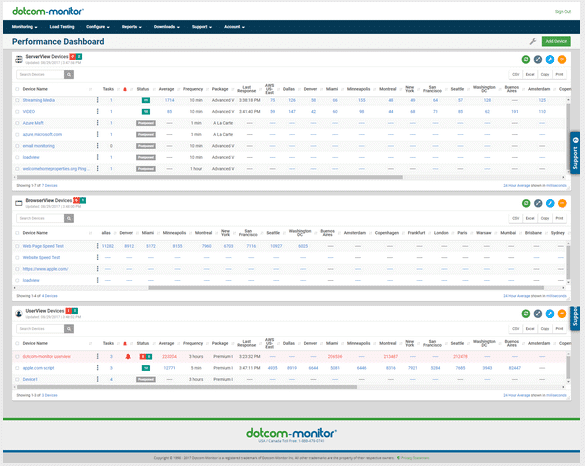The image size is (585, 466).
Task: Click the dark blue circular icon in BrowserView panel
Action: 538,203
